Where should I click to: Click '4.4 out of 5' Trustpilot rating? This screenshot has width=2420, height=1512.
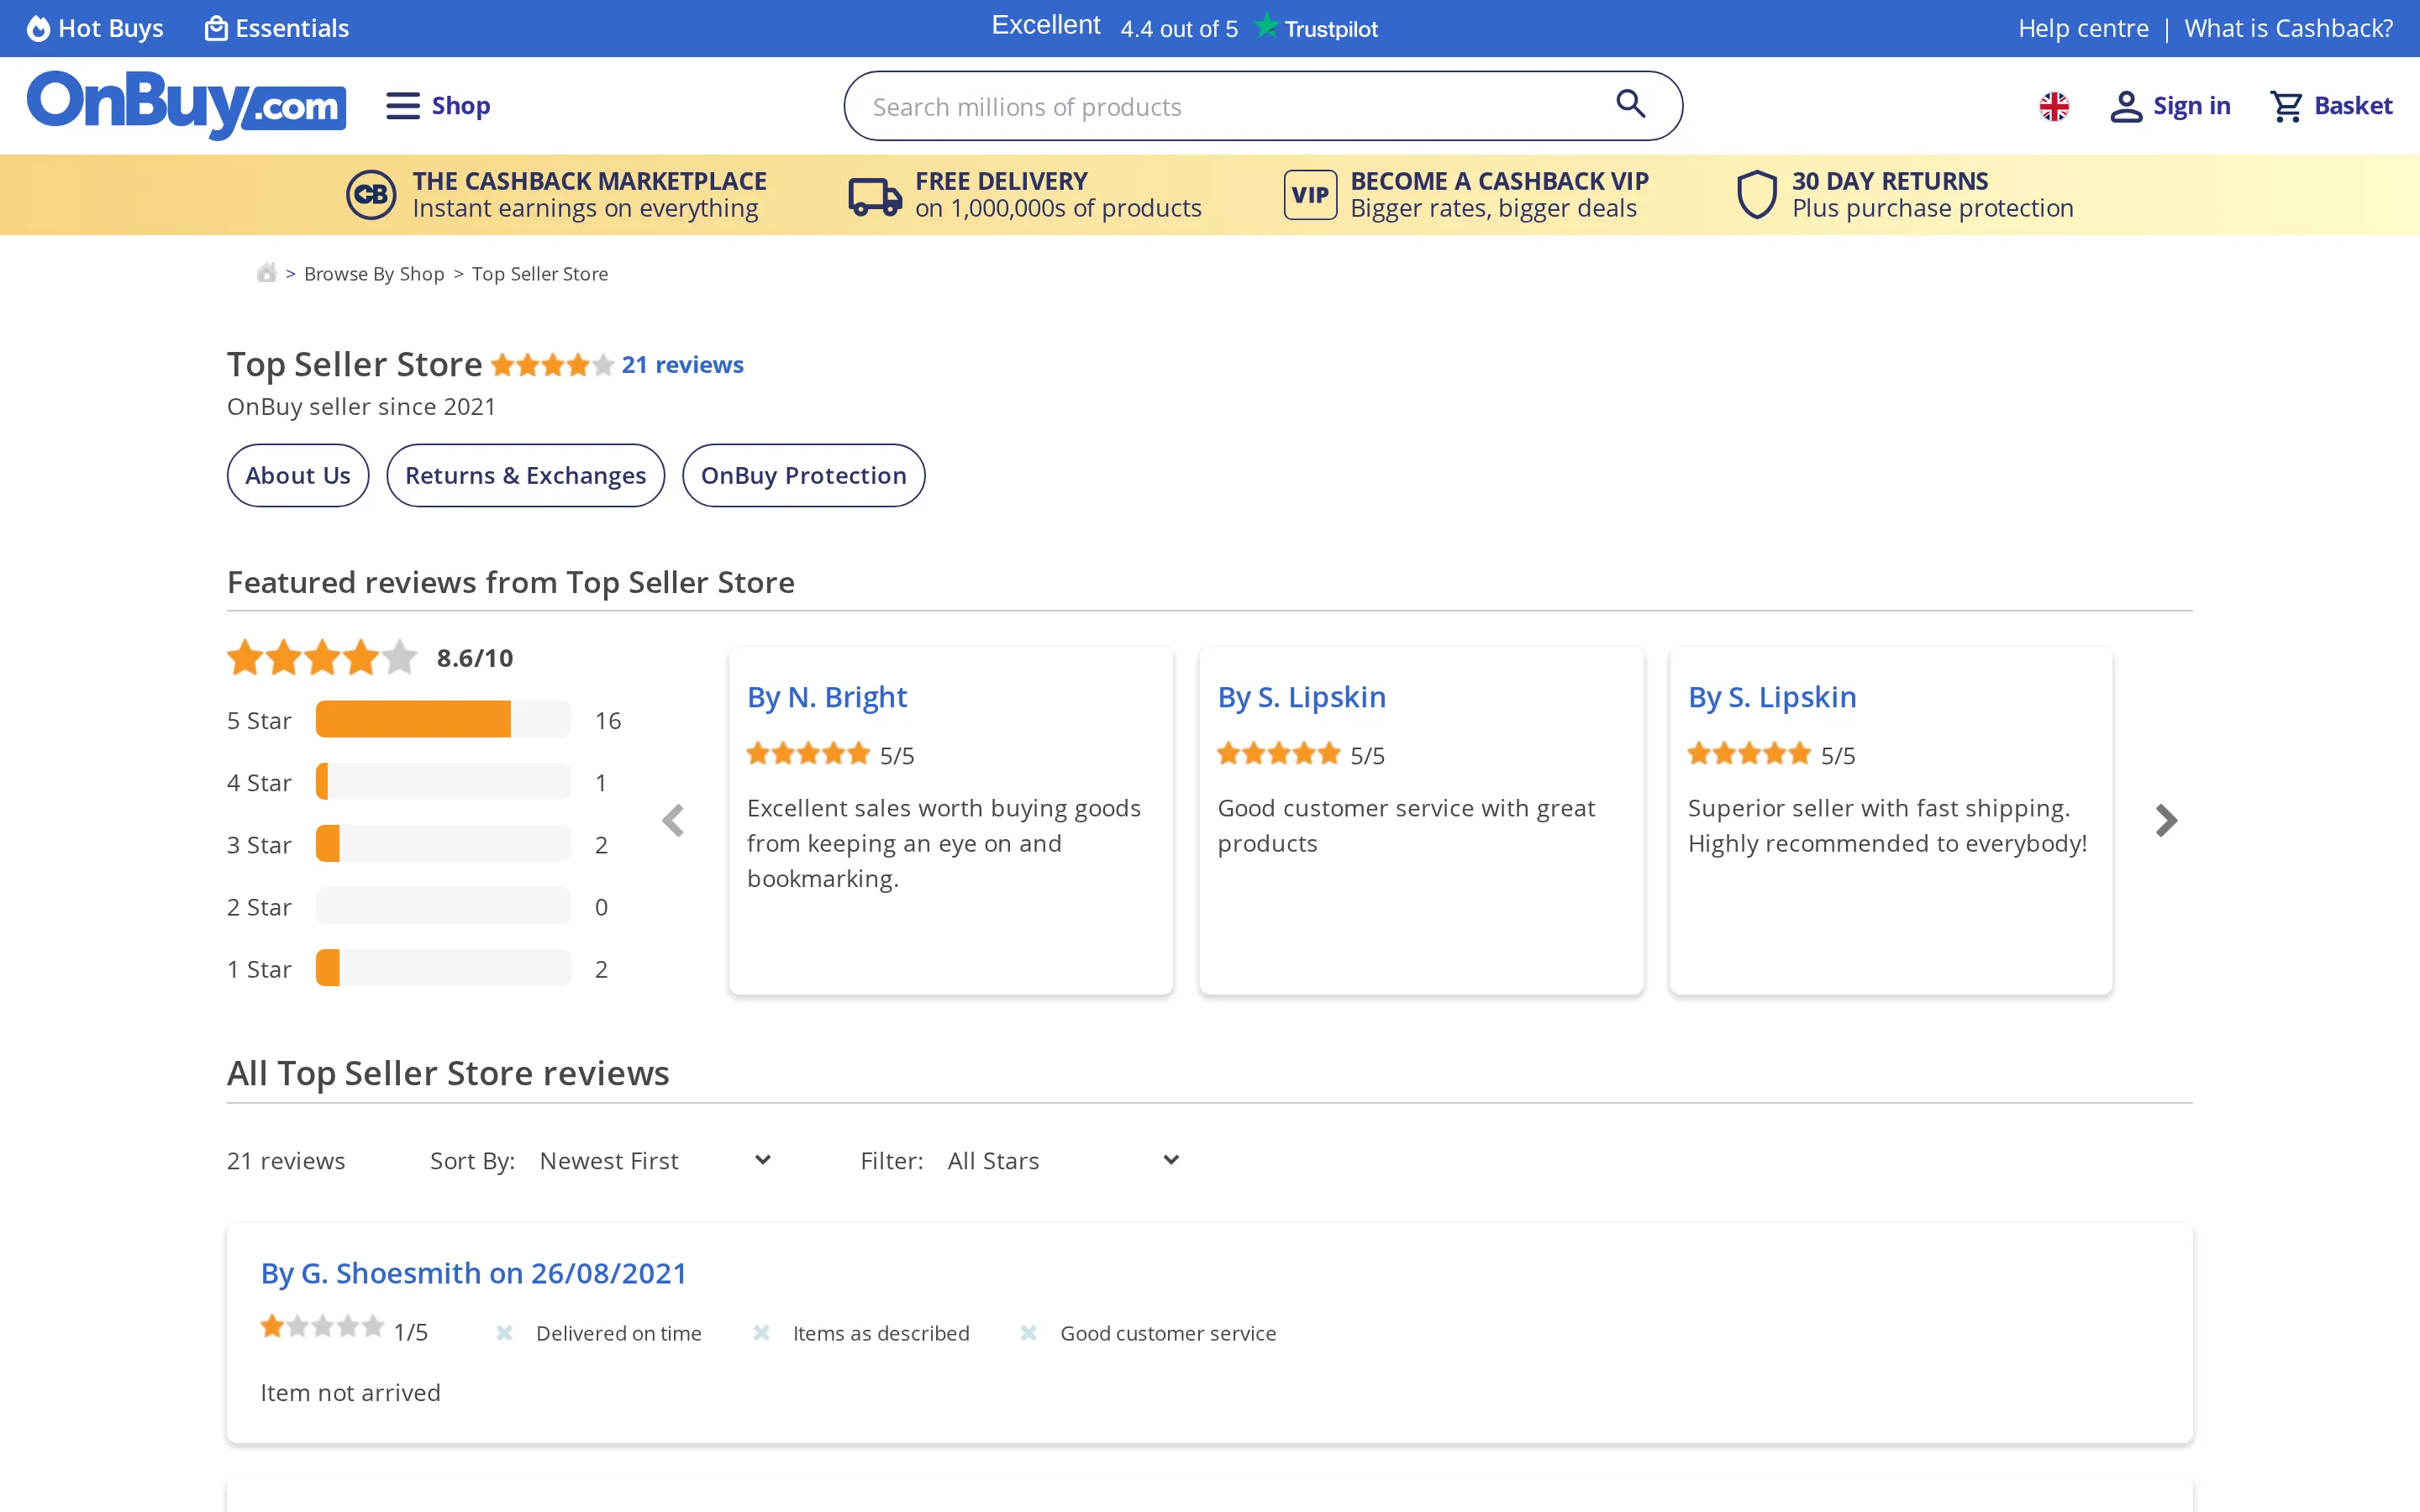(1179, 29)
